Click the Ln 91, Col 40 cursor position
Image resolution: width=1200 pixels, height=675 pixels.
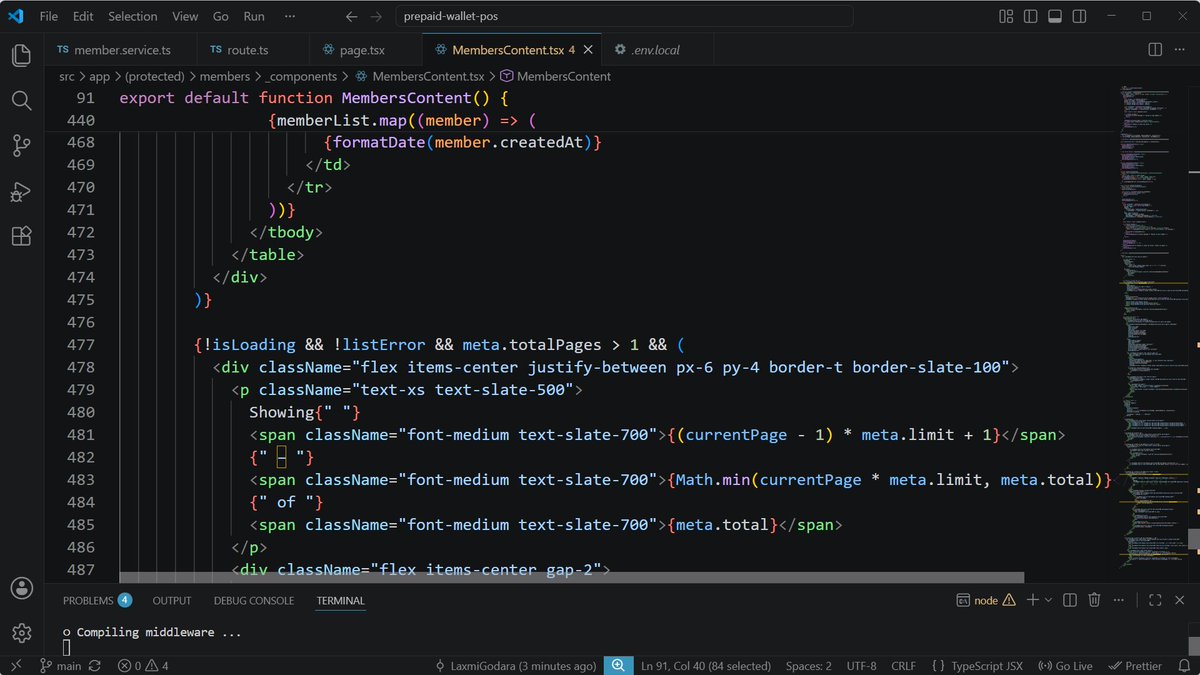706,666
